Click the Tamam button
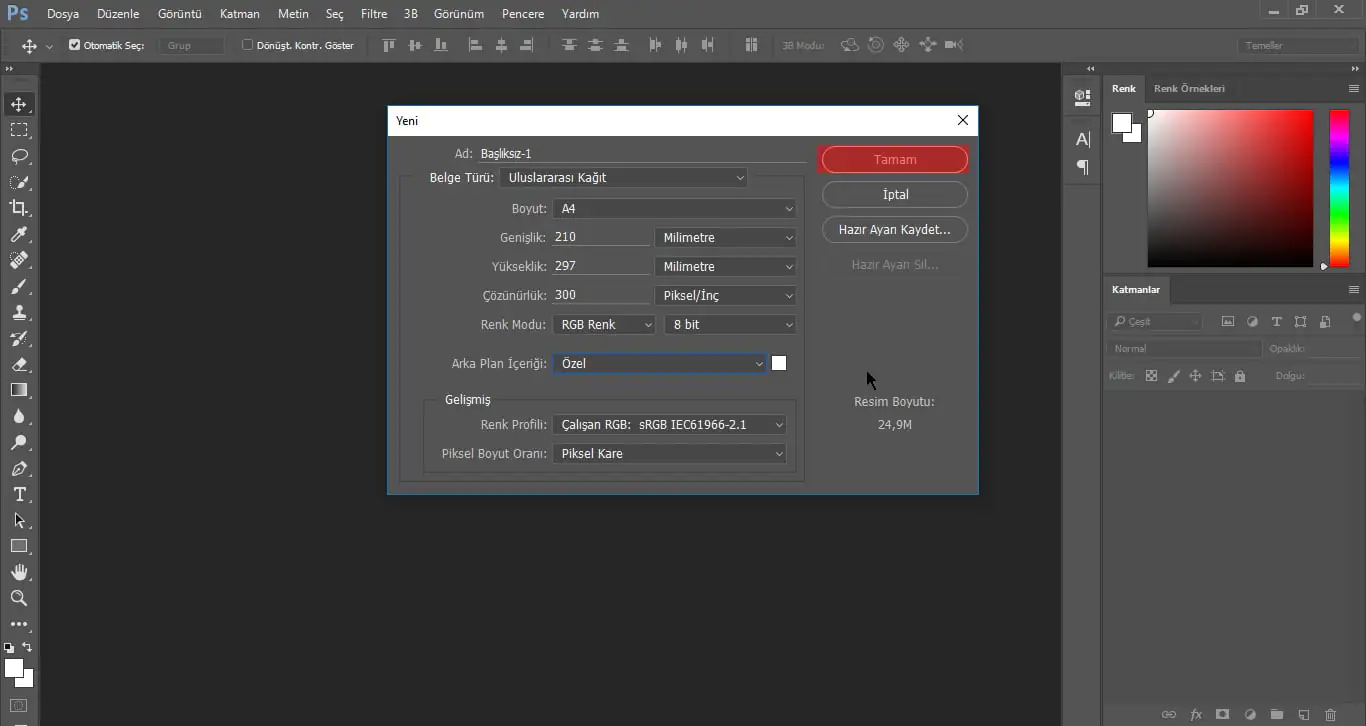Image resolution: width=1366 pixels, height=726 pixels. pyautogui.click(x=894, y=160)
